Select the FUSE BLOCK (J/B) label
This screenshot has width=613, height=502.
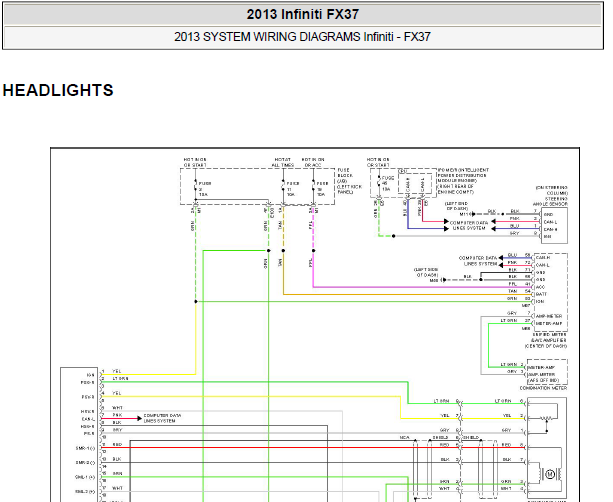[x=349, y=181]
